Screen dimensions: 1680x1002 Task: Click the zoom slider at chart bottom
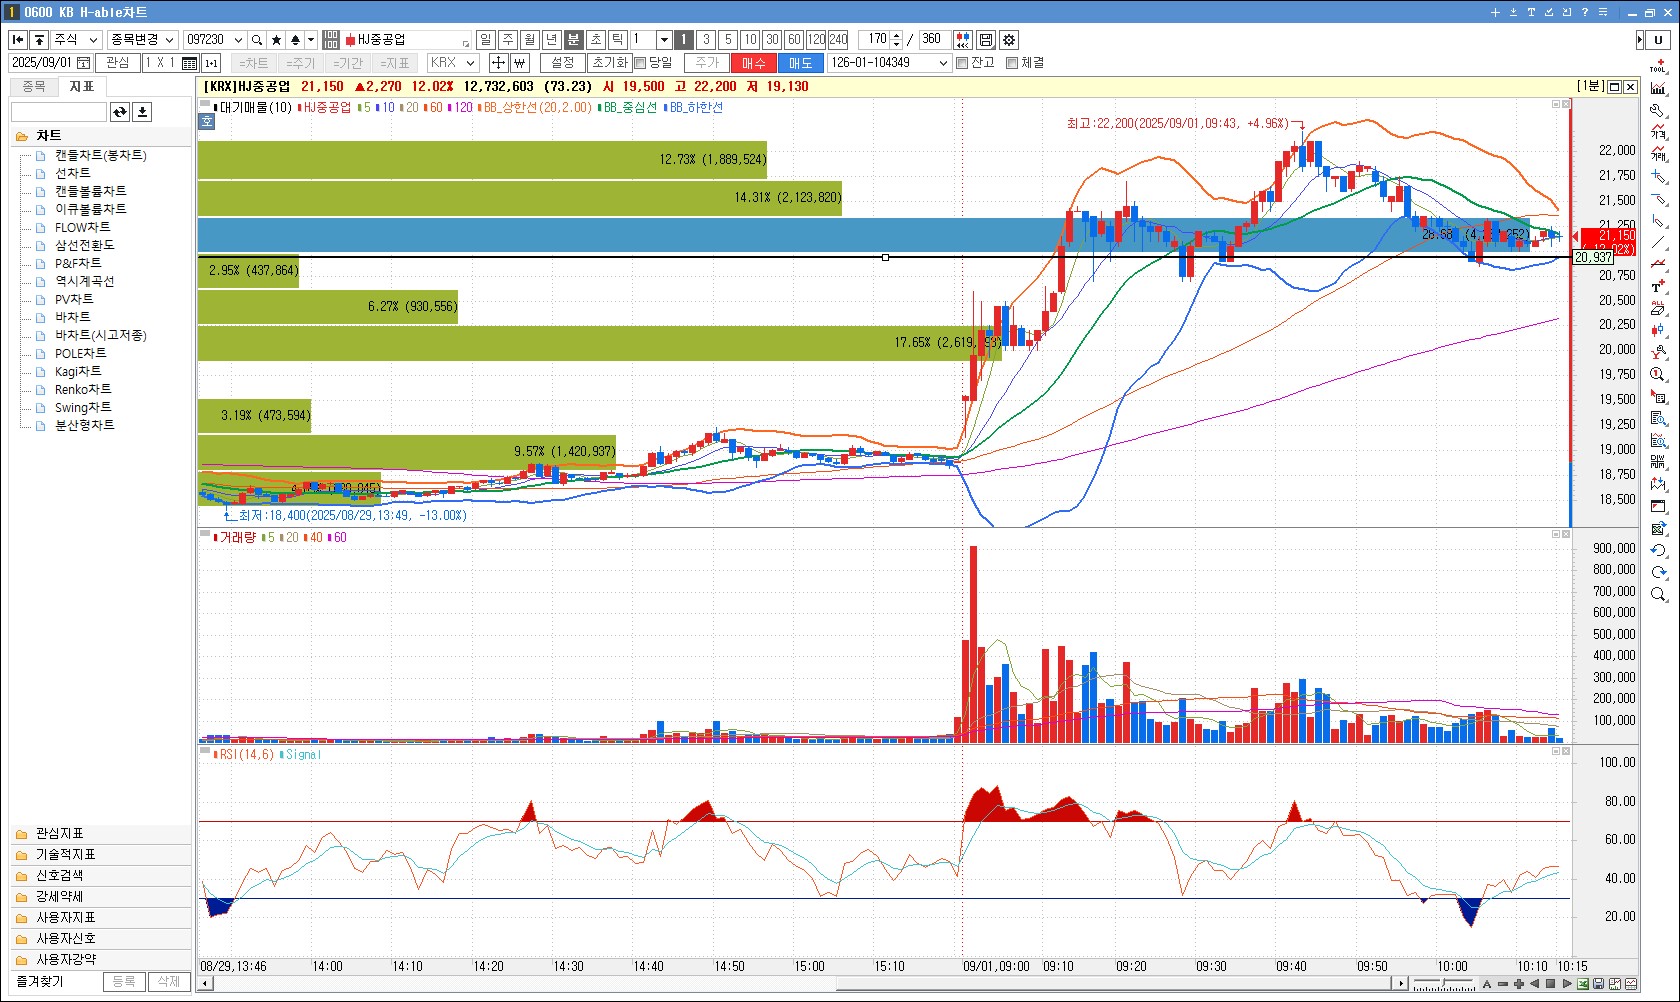1443,984
